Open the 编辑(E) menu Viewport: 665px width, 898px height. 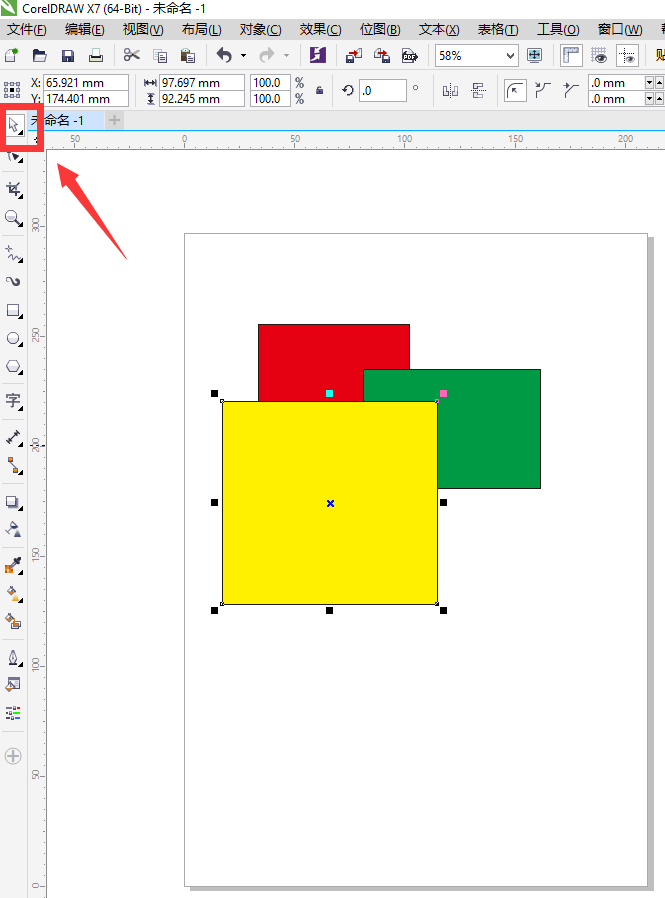(85, 30)
